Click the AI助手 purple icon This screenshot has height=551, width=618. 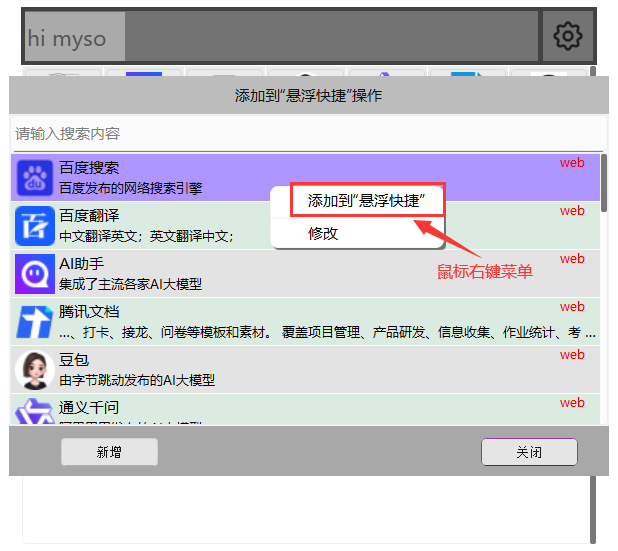35,273
